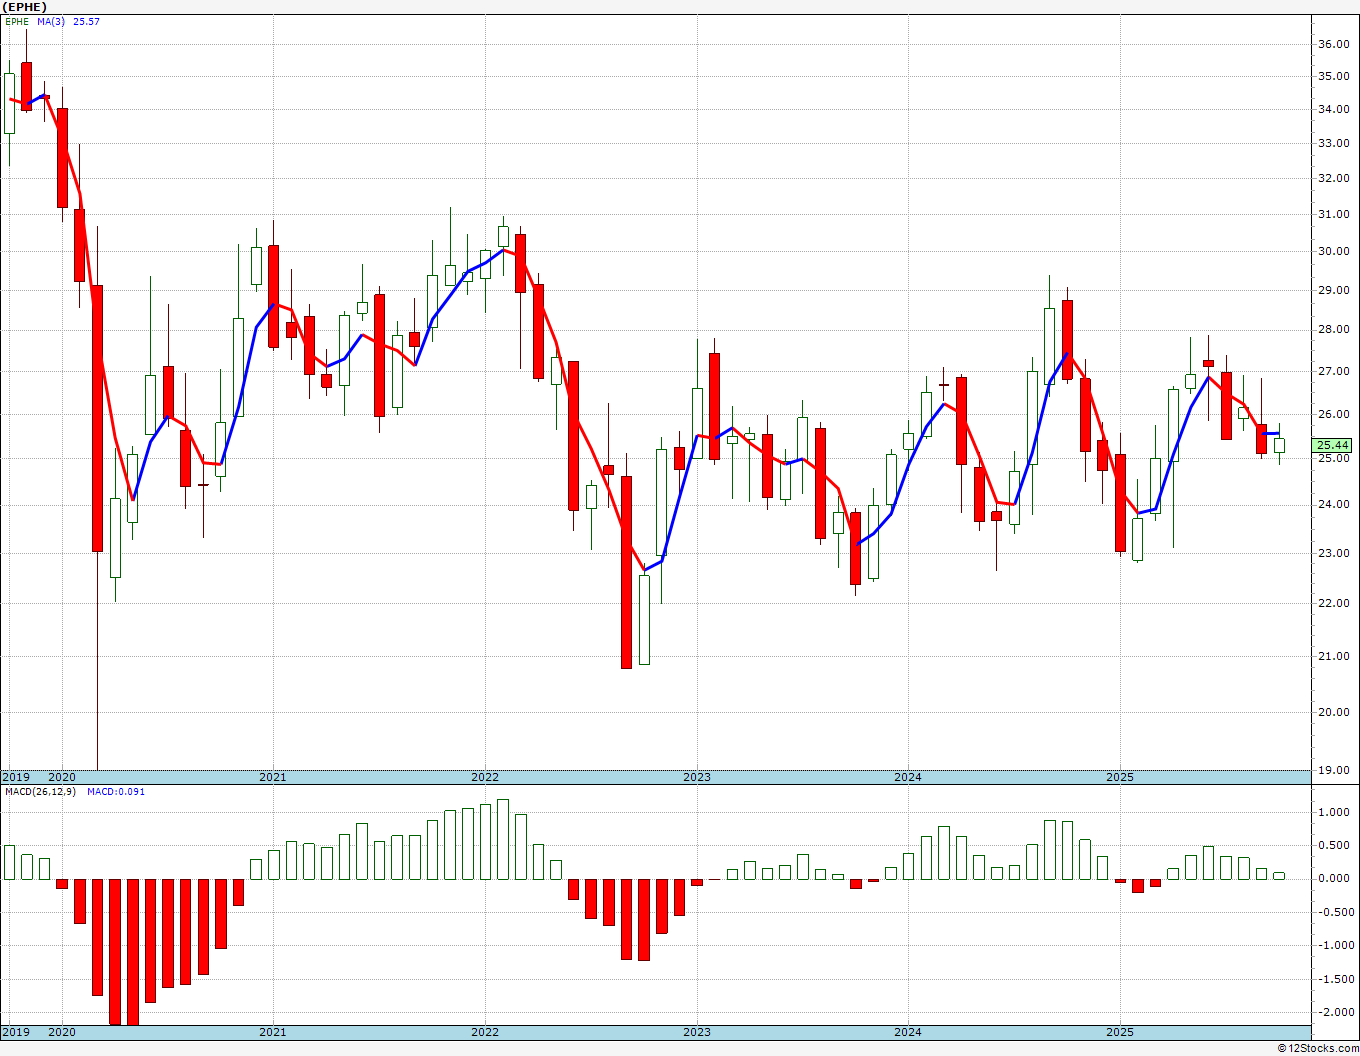Click the last green candle beside the 25.44 tag
1360x1056 pixels.
[x=1279, y=445]
